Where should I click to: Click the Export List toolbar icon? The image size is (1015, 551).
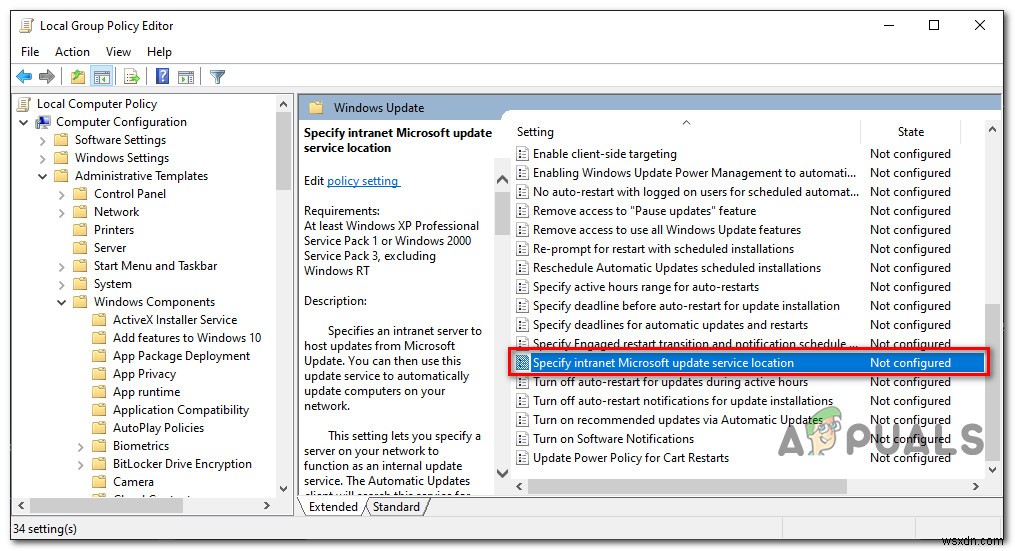click(131, 77)
